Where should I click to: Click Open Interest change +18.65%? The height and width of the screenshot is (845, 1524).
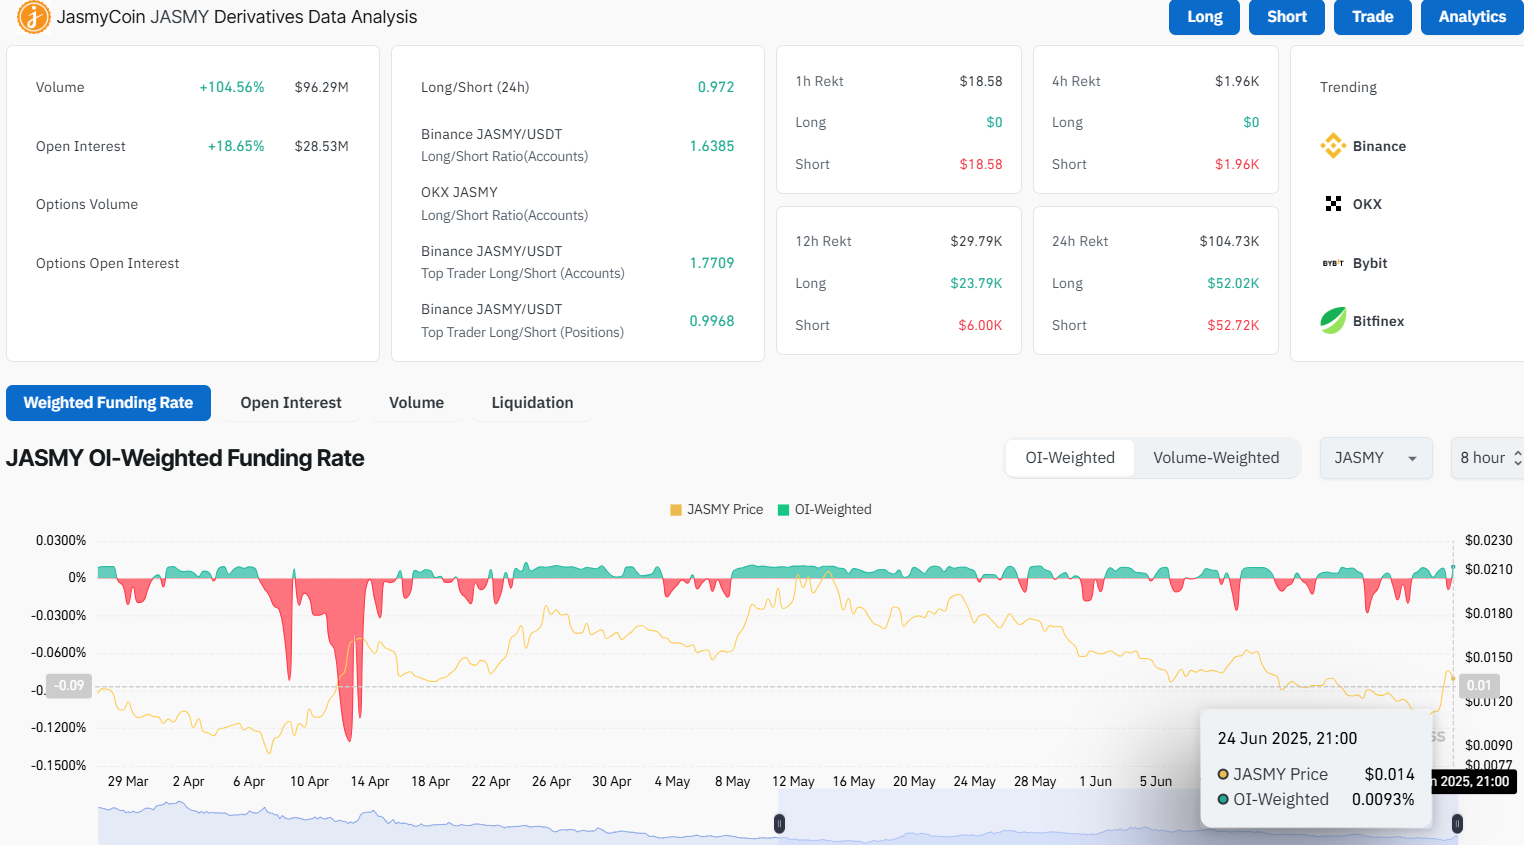236,146
